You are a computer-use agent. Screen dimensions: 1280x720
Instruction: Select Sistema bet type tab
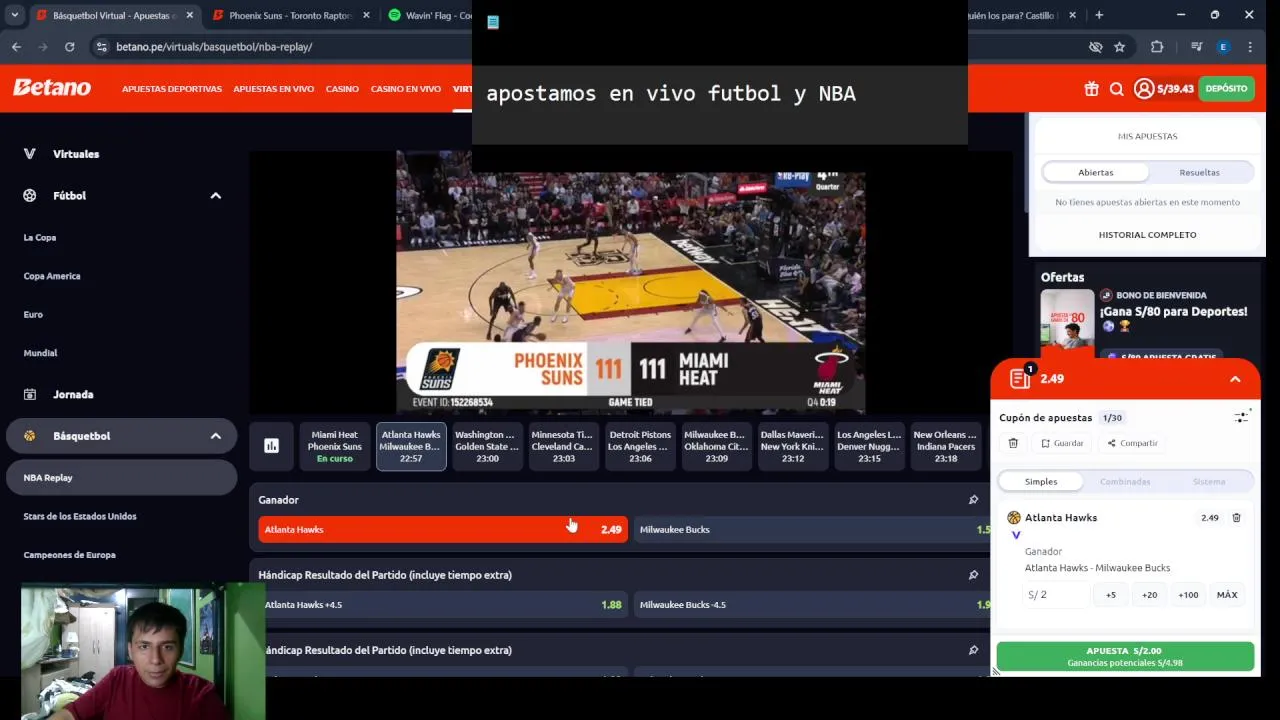pos(1209,482)
